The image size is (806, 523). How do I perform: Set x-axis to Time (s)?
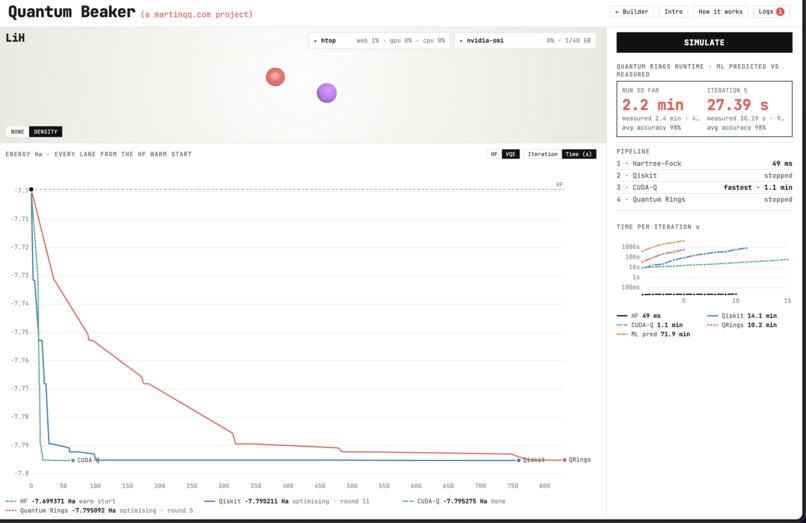579,154
